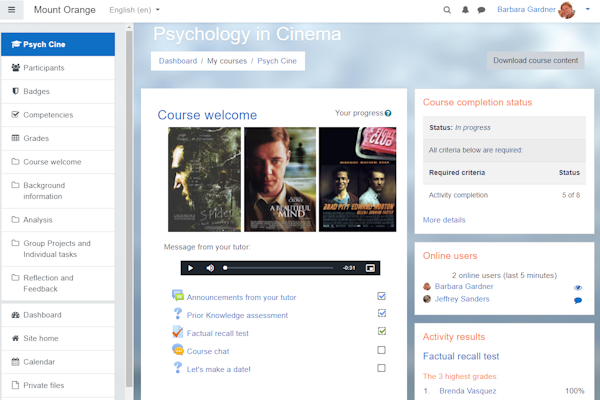
Task: Click the Participants people icon
Action: click(16, 68)
